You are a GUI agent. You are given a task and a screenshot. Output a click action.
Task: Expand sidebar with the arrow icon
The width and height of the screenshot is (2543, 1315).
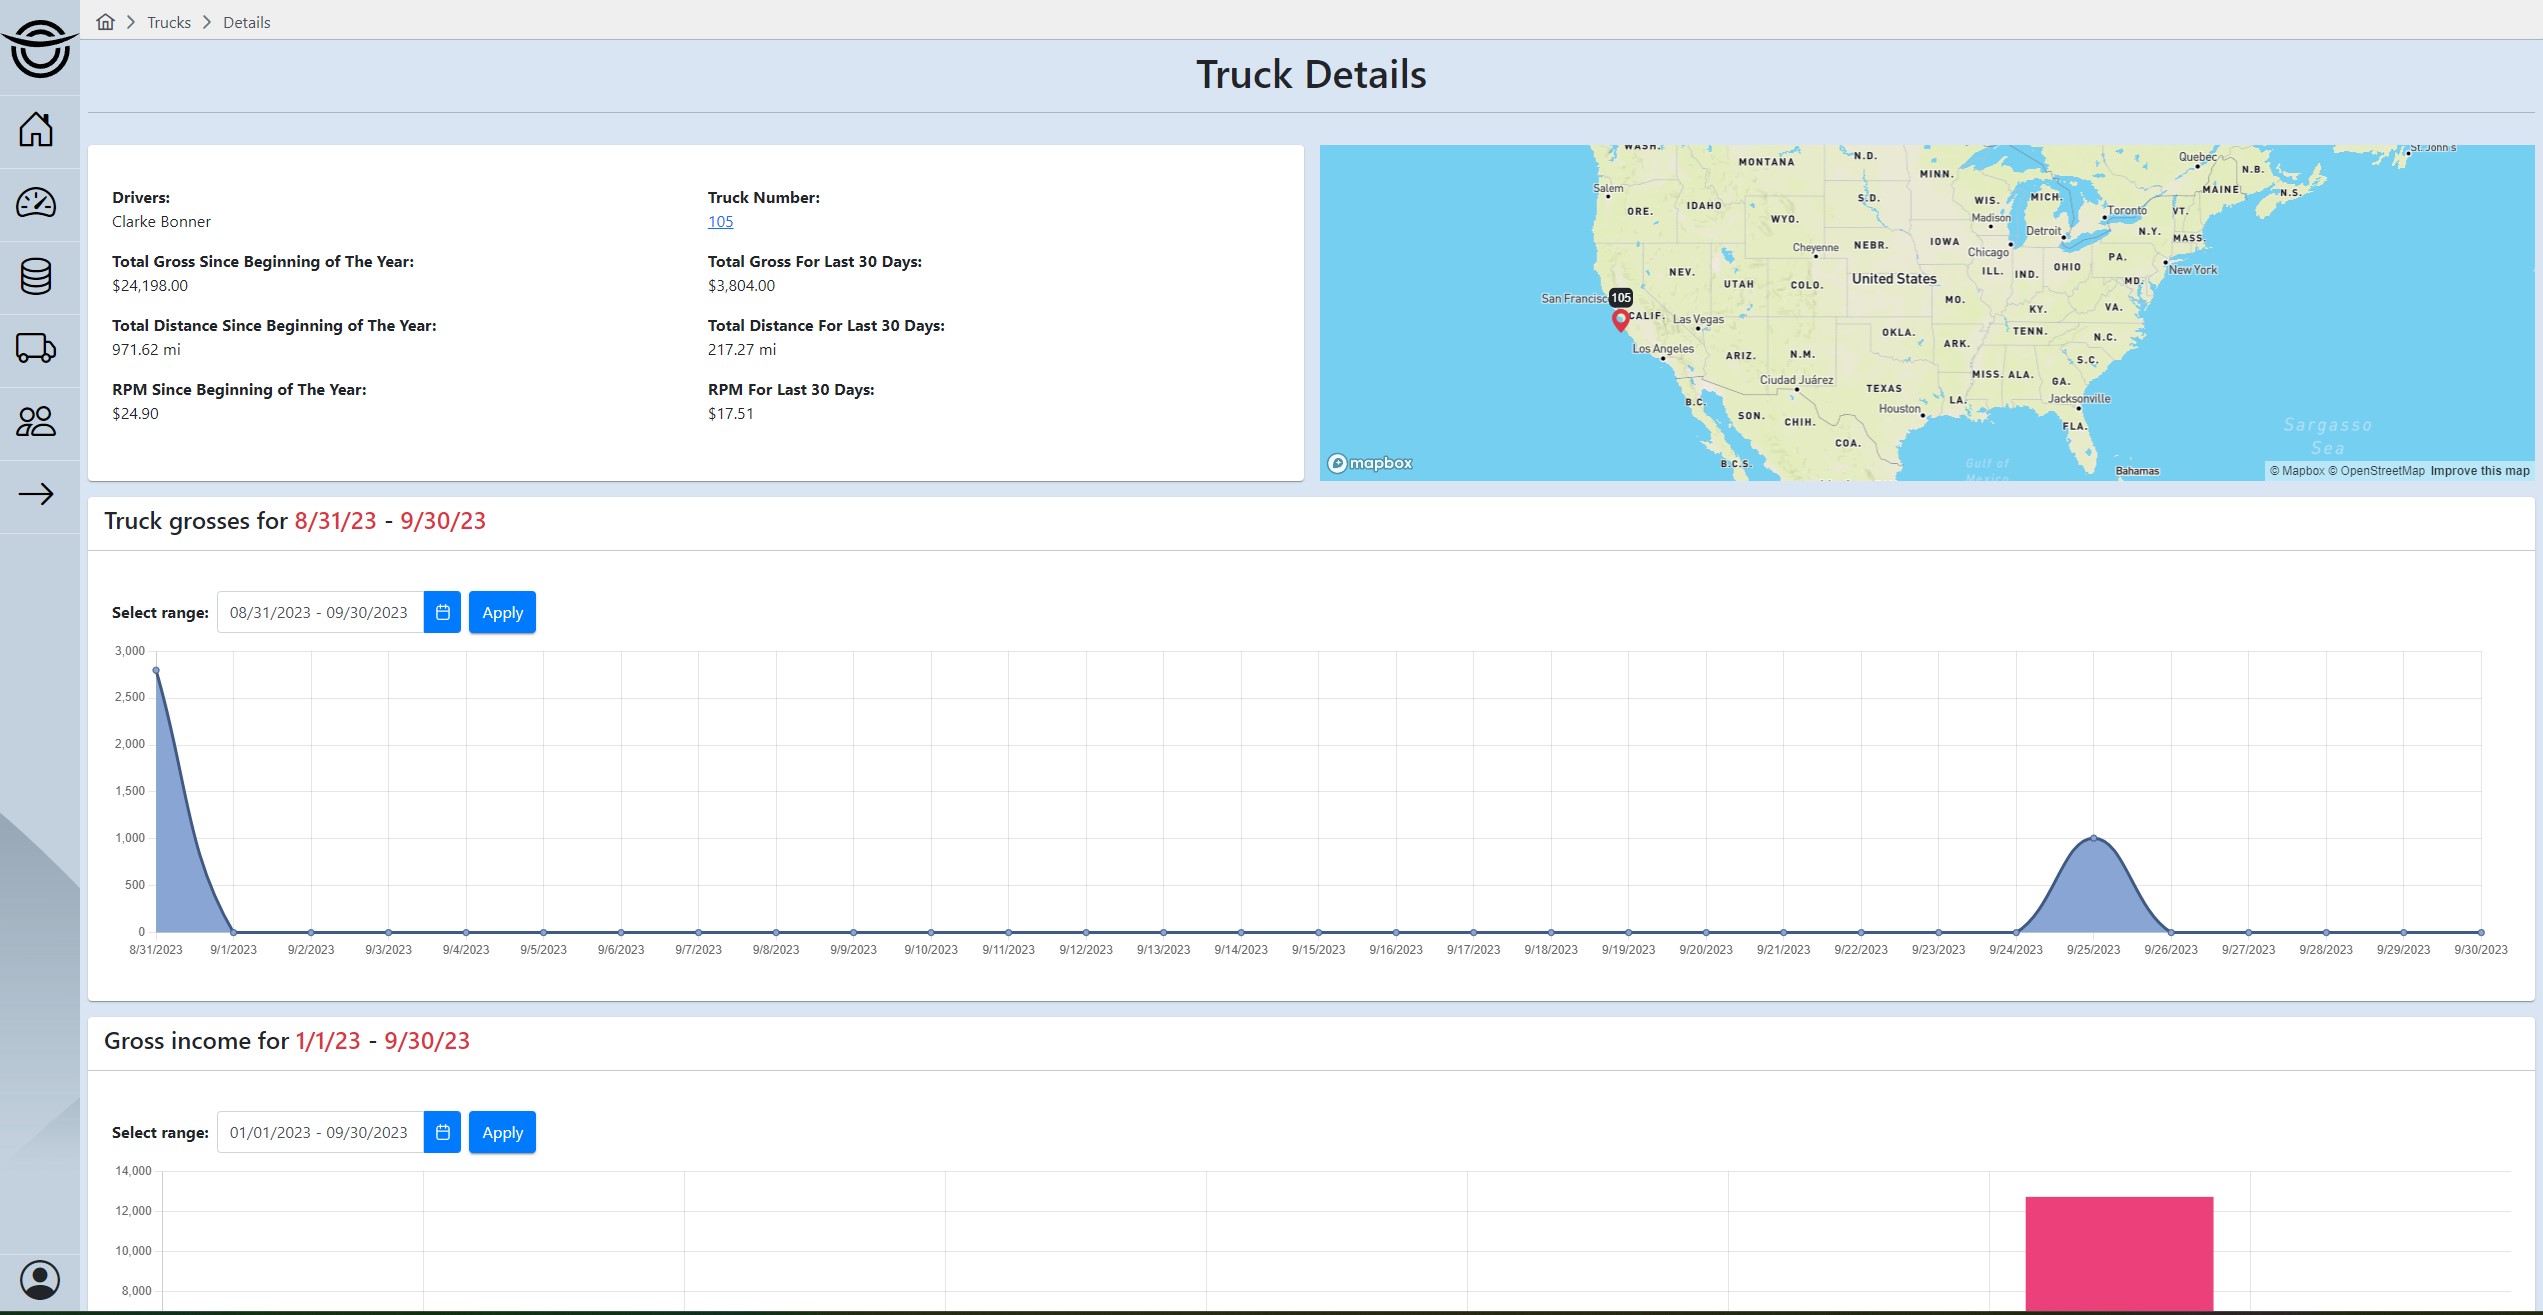[x=36, y=494]
